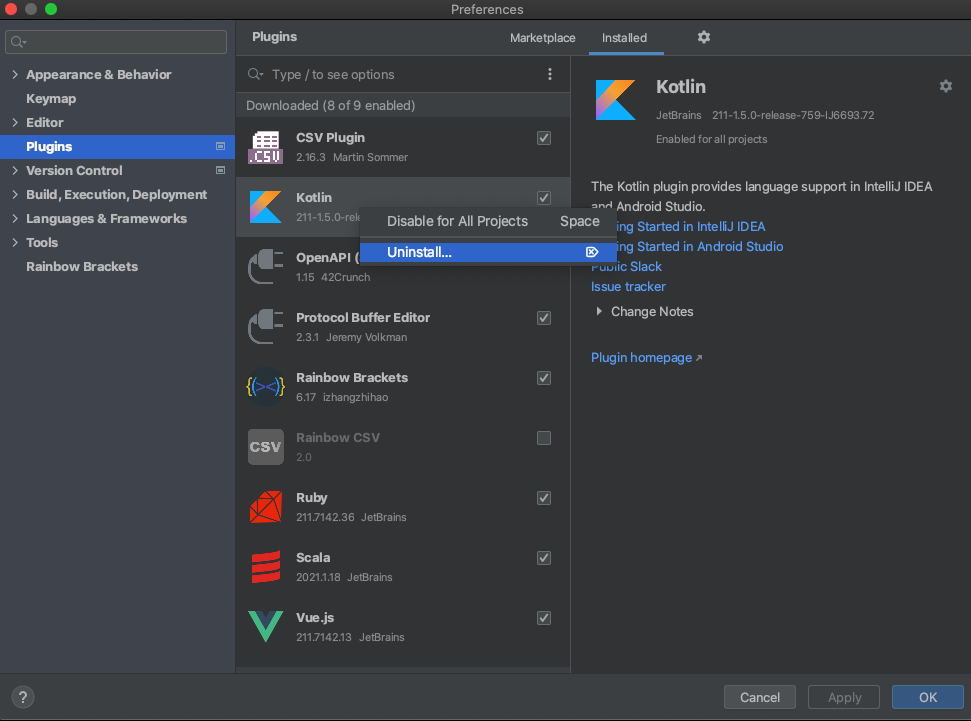Expand Build, Execution, Deployment section

(x=15, y=194)
